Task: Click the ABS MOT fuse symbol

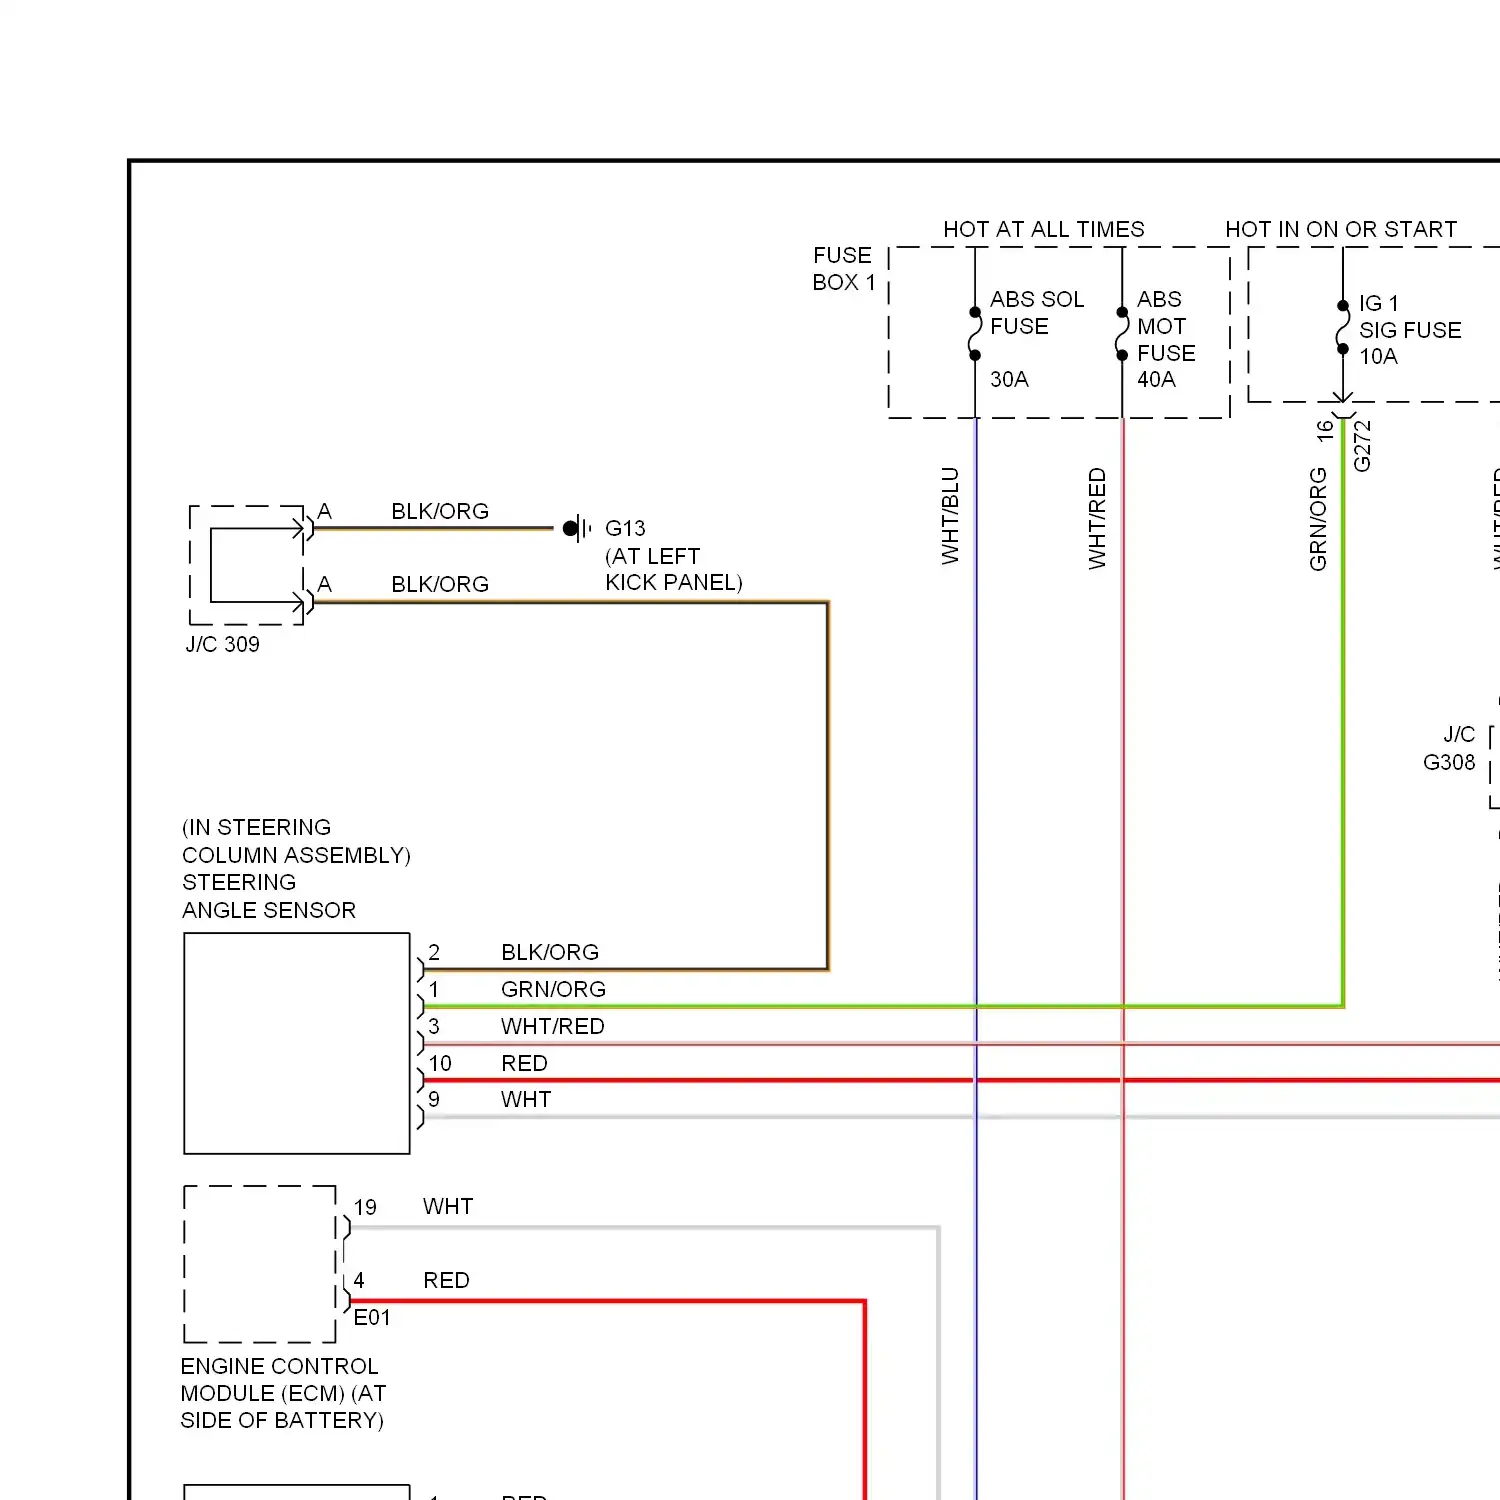Action: tap(1122, 334)
